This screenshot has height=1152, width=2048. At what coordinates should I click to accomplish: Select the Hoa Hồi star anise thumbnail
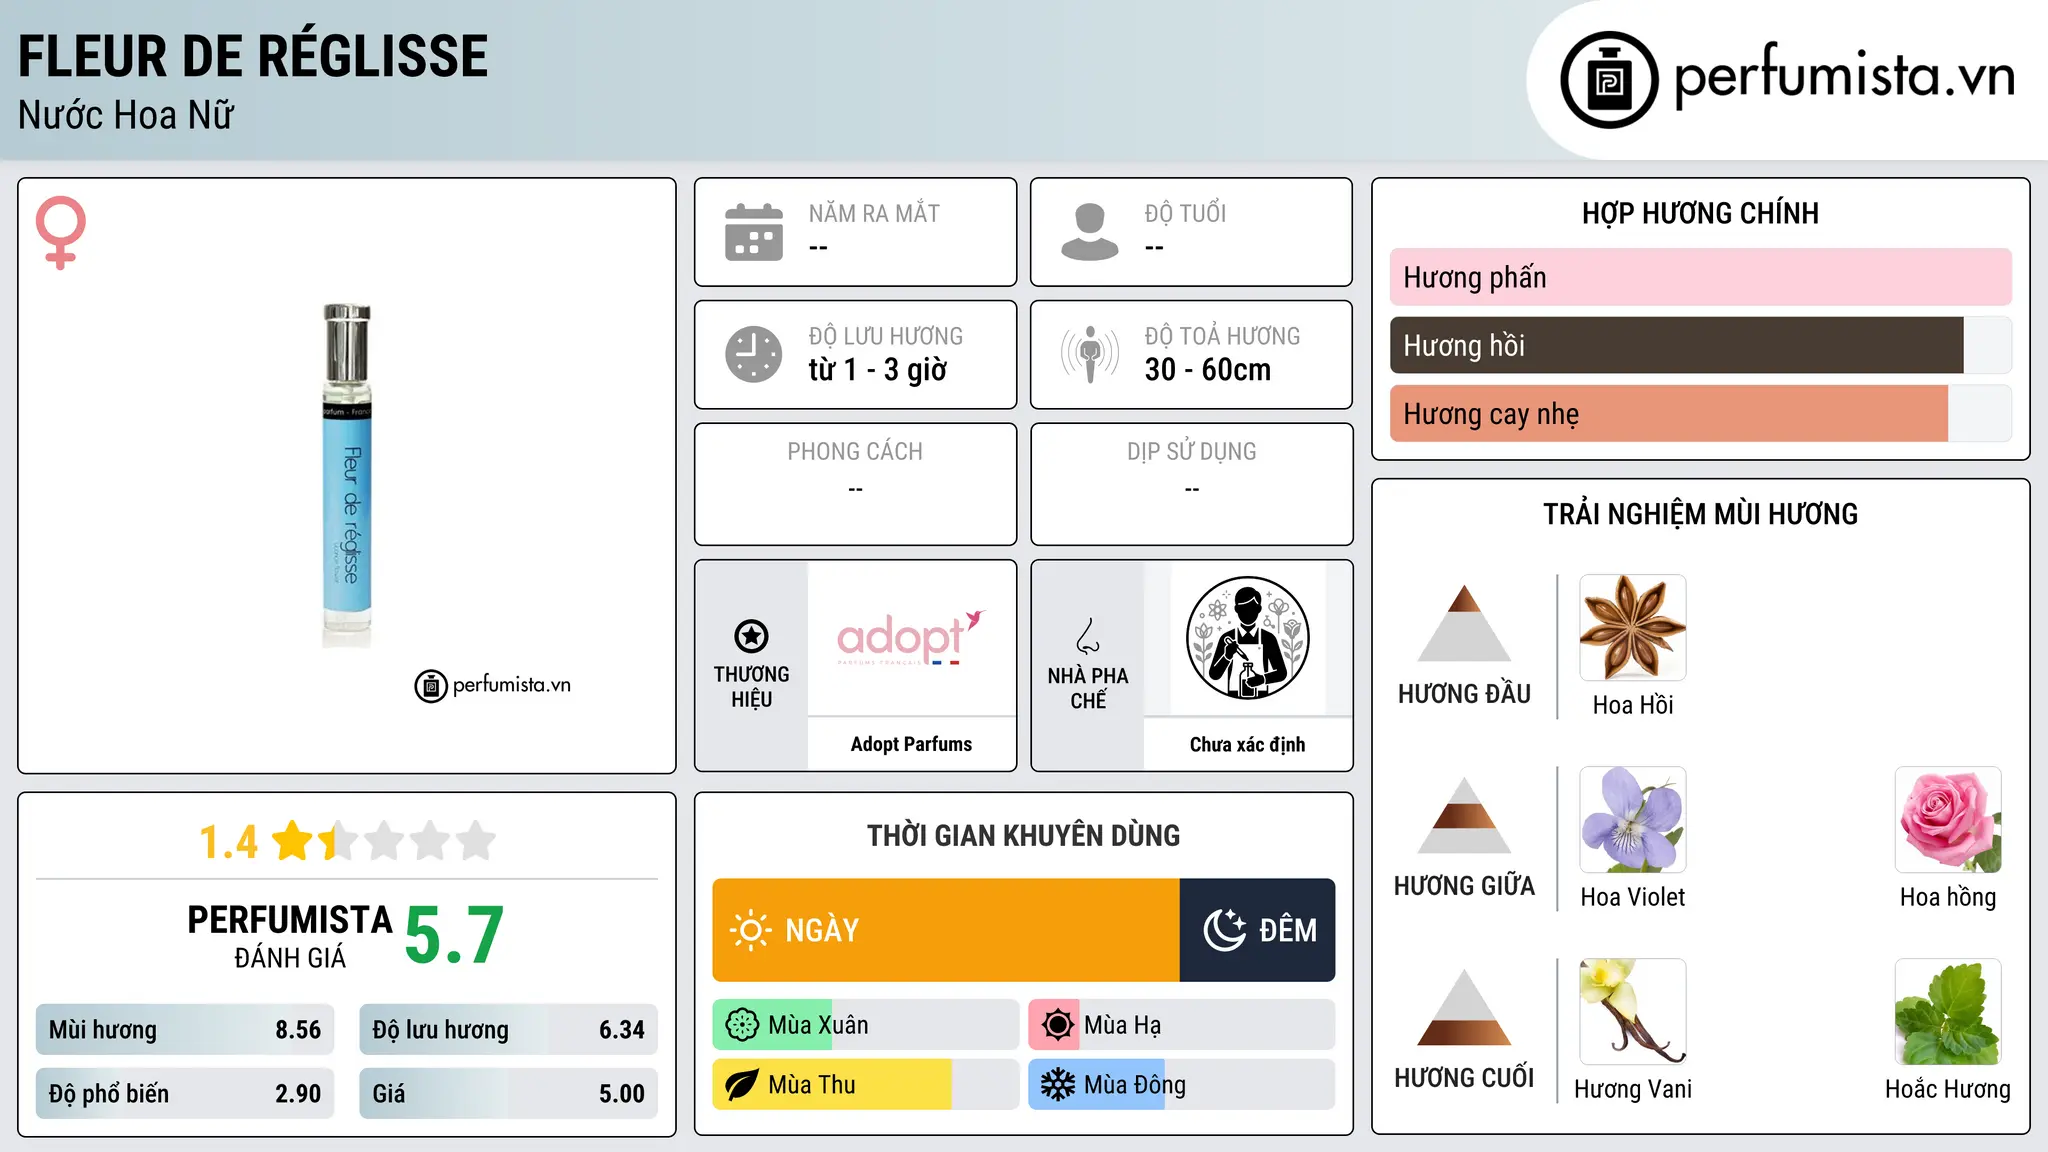coord(1633,628)
